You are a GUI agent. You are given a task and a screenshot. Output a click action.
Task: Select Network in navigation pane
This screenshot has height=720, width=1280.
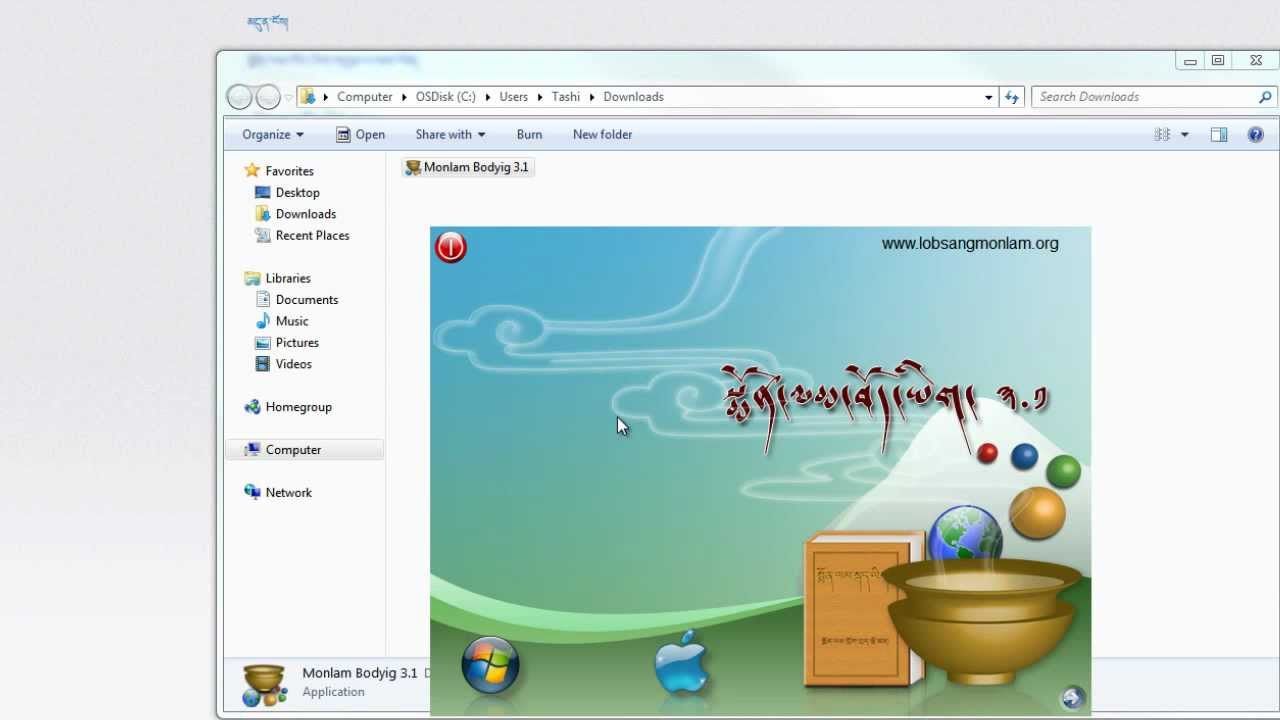[x=288, y=492]
